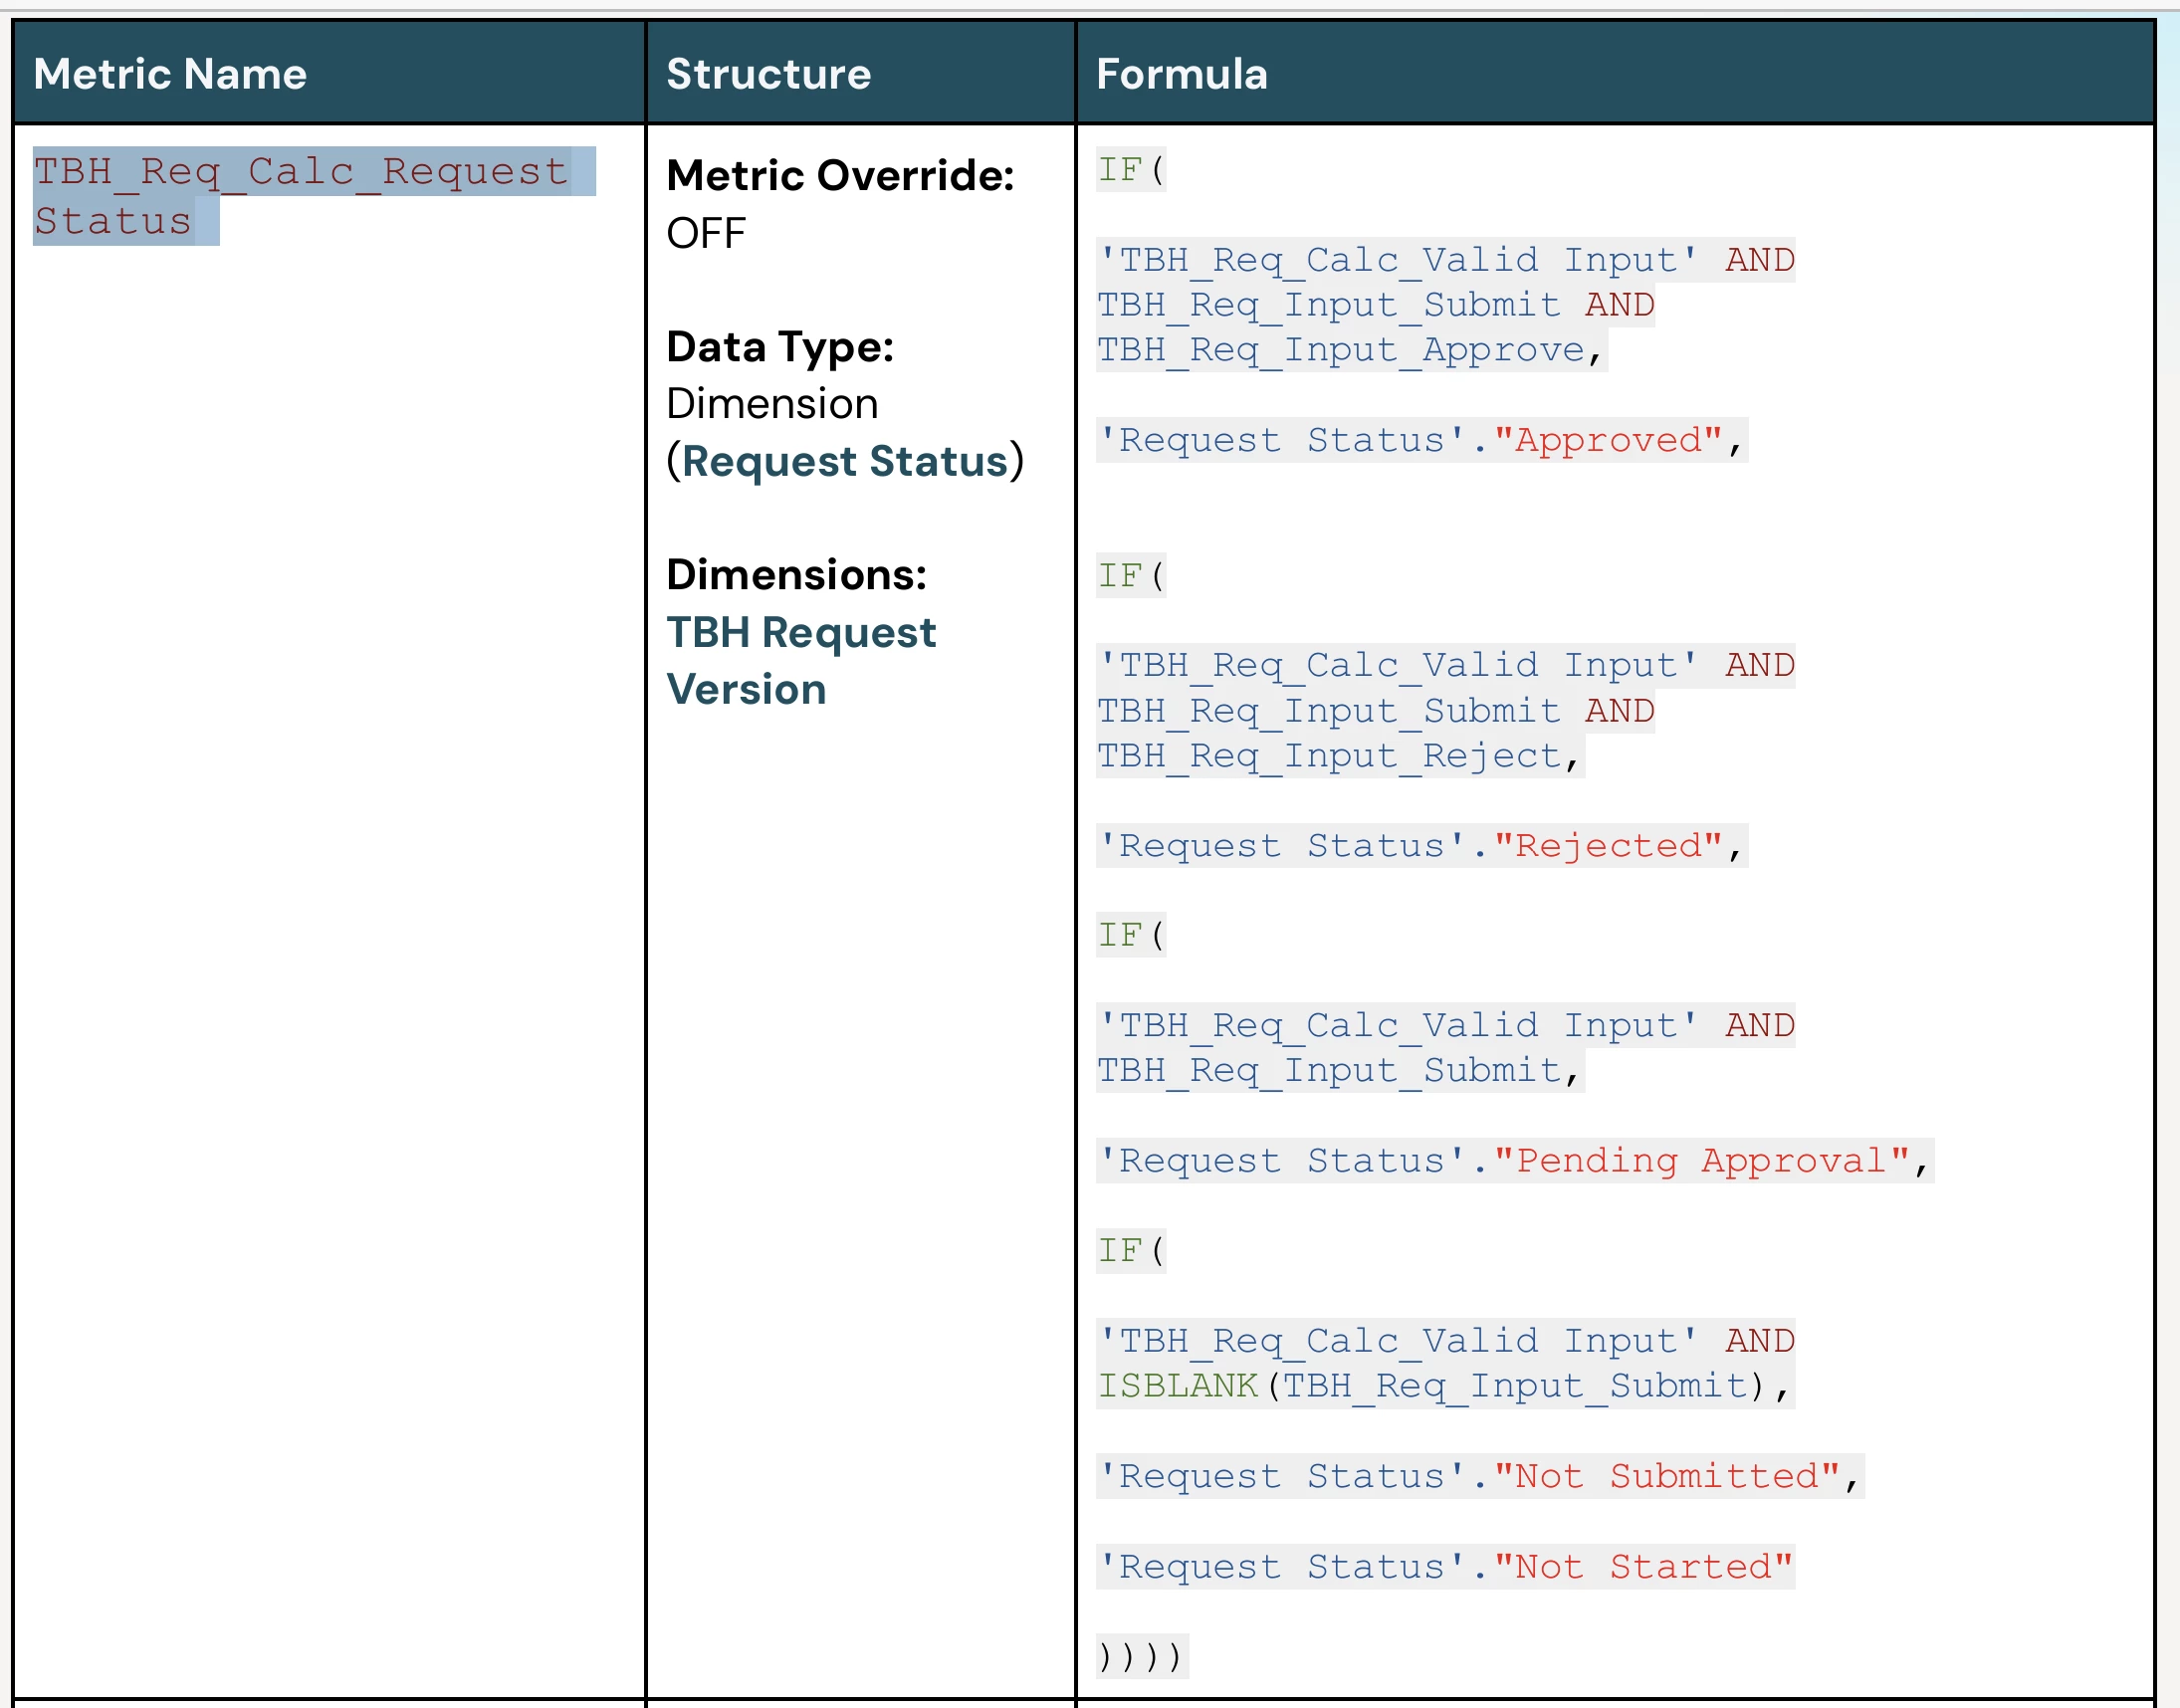Click the OFF value under Metric Override
Screen dimensions: 2180x1708
click(705, 234)
